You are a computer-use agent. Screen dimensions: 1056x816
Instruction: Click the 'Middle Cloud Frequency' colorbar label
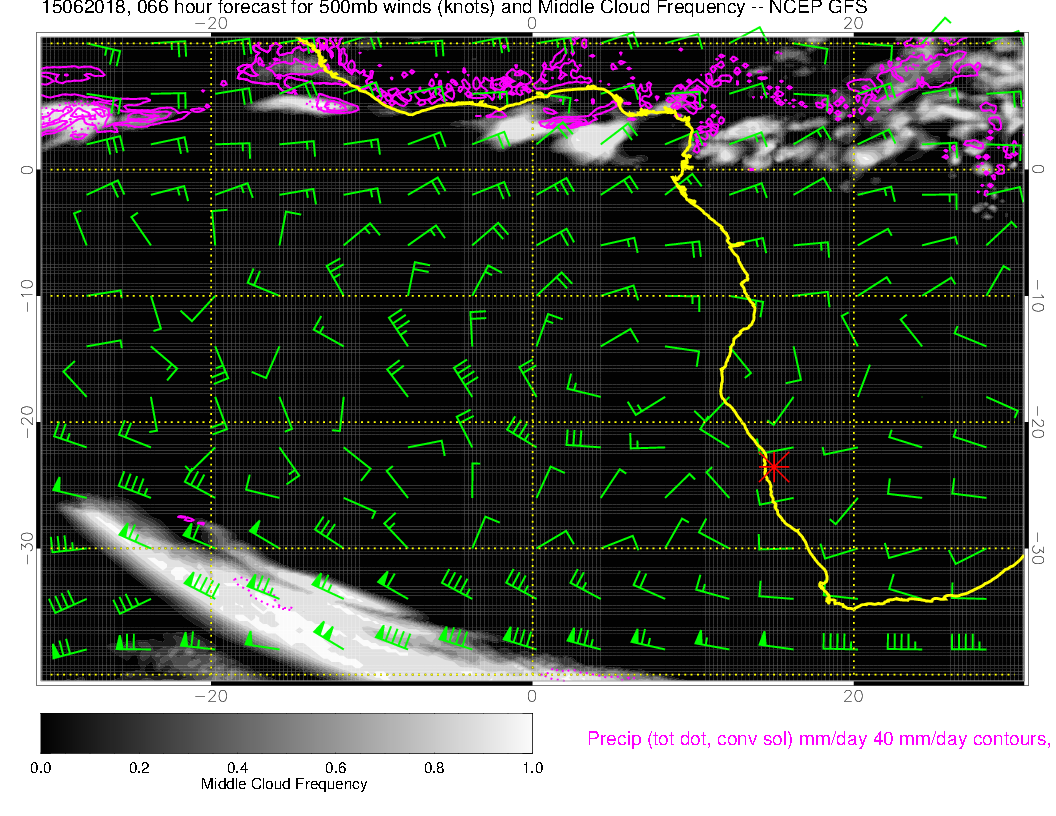pyautogui.click(x=284, y=784)
